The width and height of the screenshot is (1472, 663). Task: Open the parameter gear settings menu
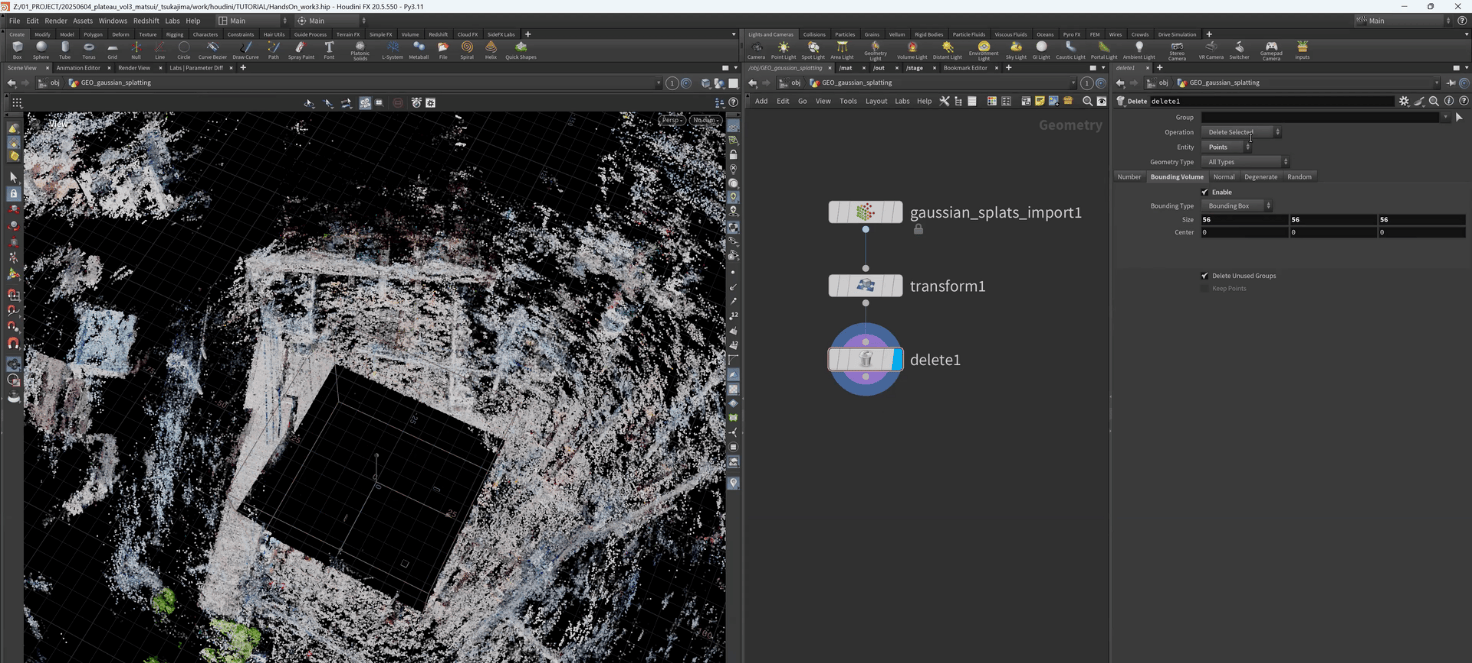point(1404,101)
